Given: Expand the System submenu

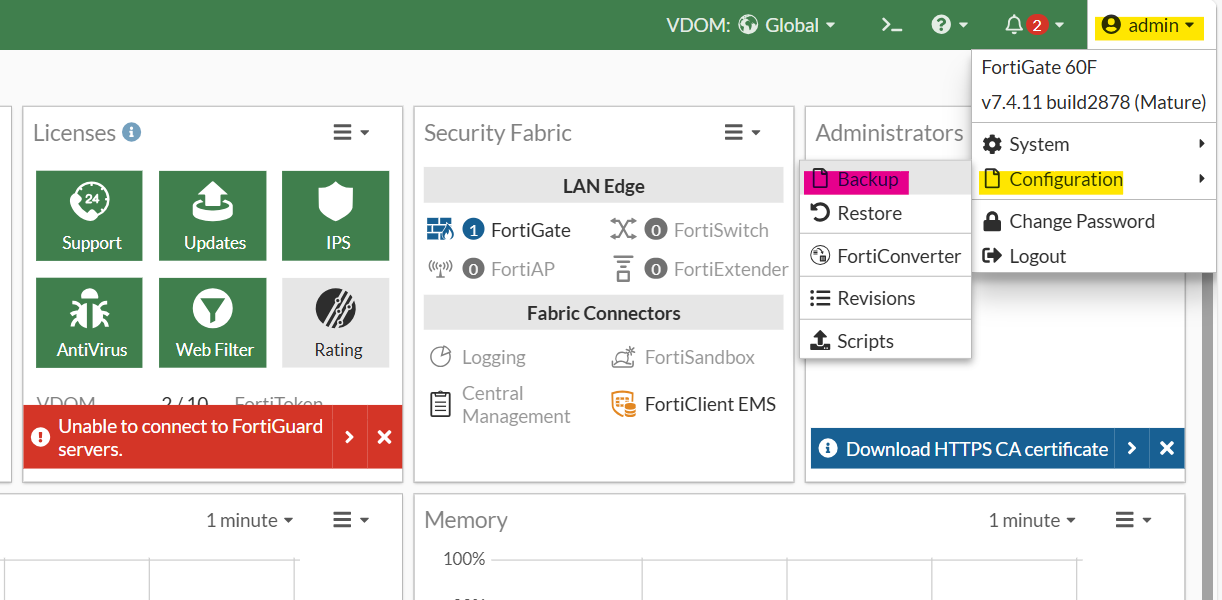Looking at the screenshot, I should click(x=1094, y=144).
